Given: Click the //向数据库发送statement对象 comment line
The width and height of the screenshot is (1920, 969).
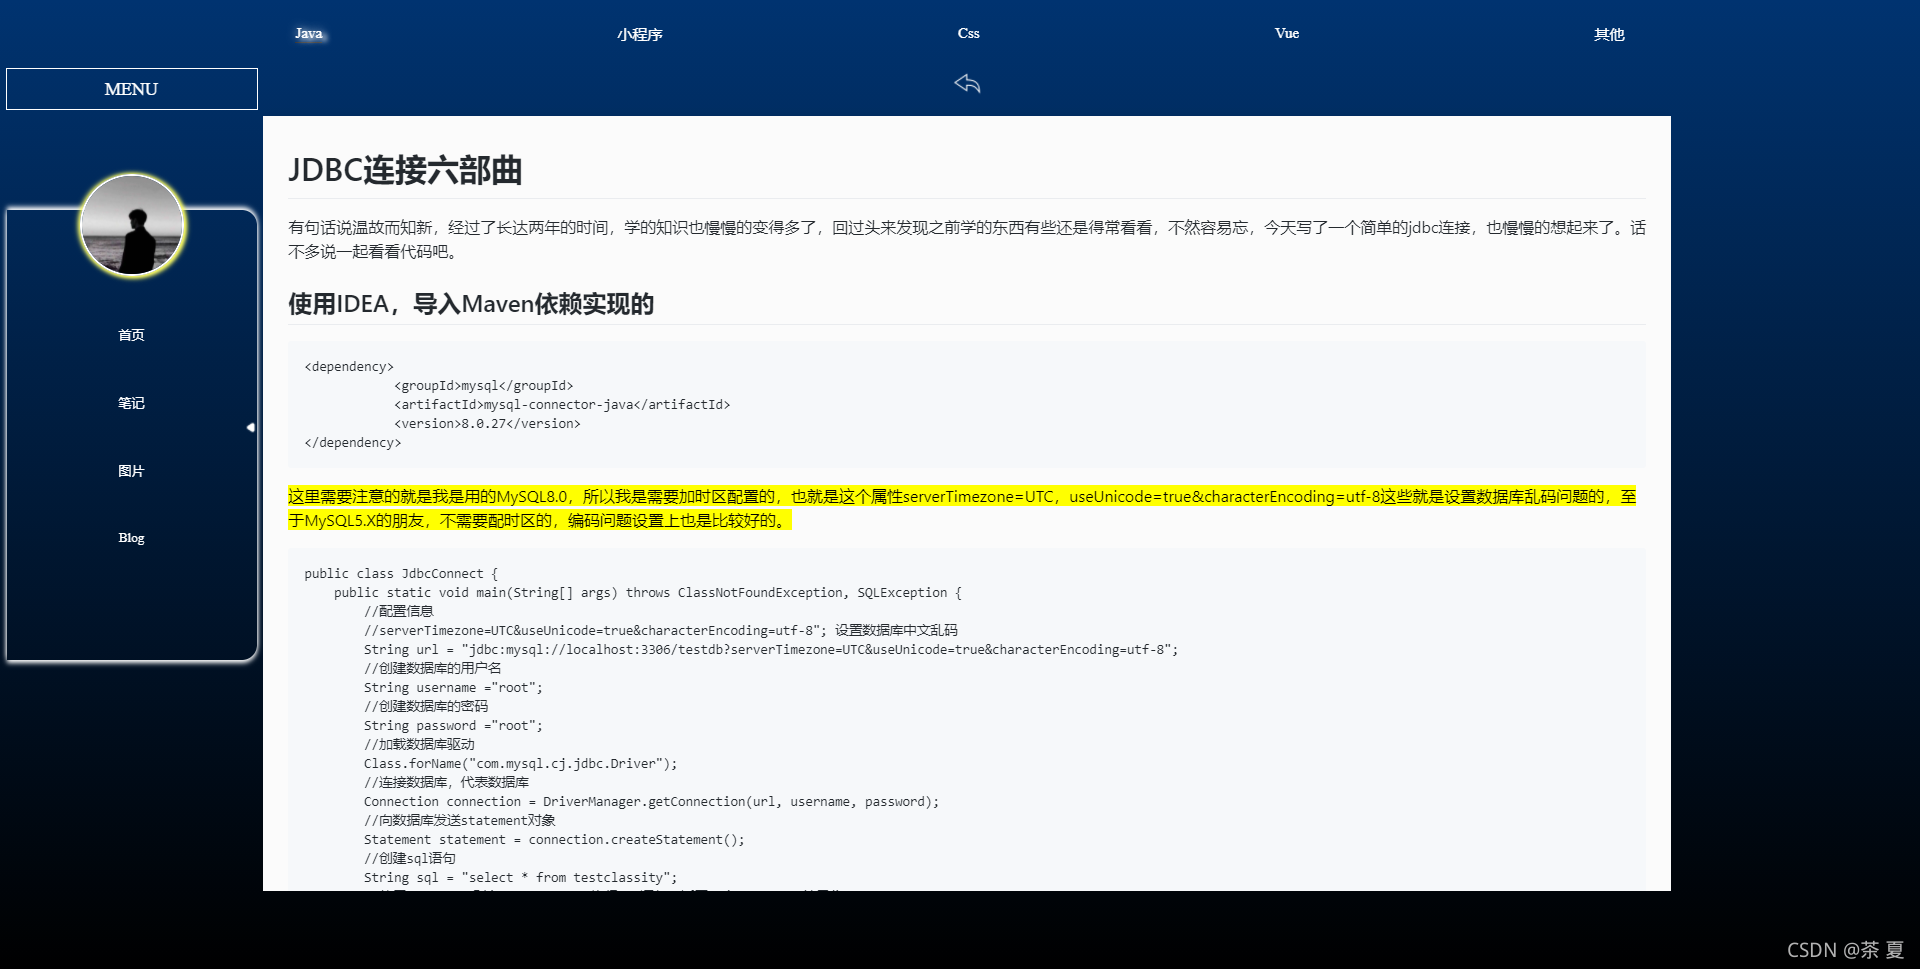Looking at the screenshot, I should (x=460, y=821).
